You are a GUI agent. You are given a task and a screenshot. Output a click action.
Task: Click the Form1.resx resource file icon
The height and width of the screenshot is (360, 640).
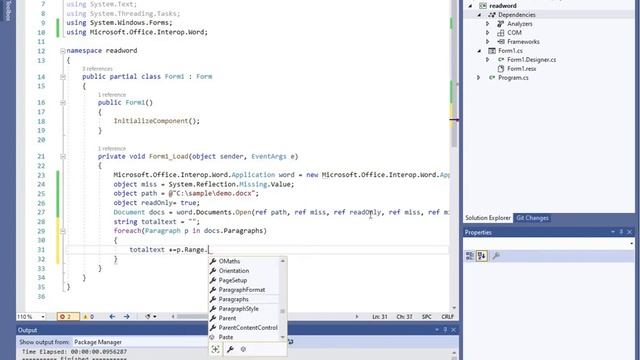pyautogui.click(x=501, y=69)
